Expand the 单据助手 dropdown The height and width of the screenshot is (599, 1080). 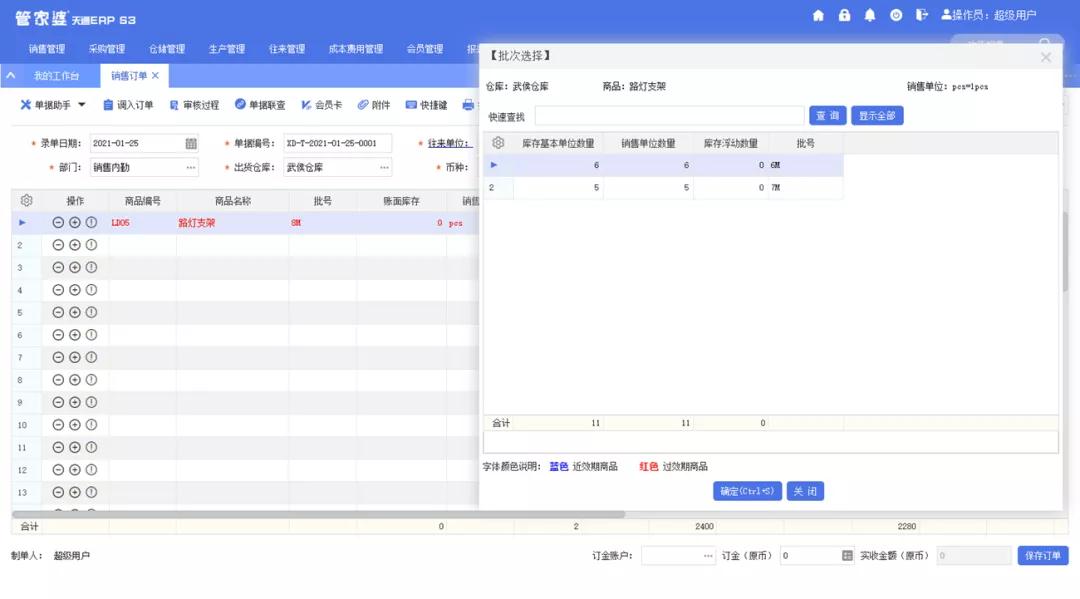click(x=82, y=105)
